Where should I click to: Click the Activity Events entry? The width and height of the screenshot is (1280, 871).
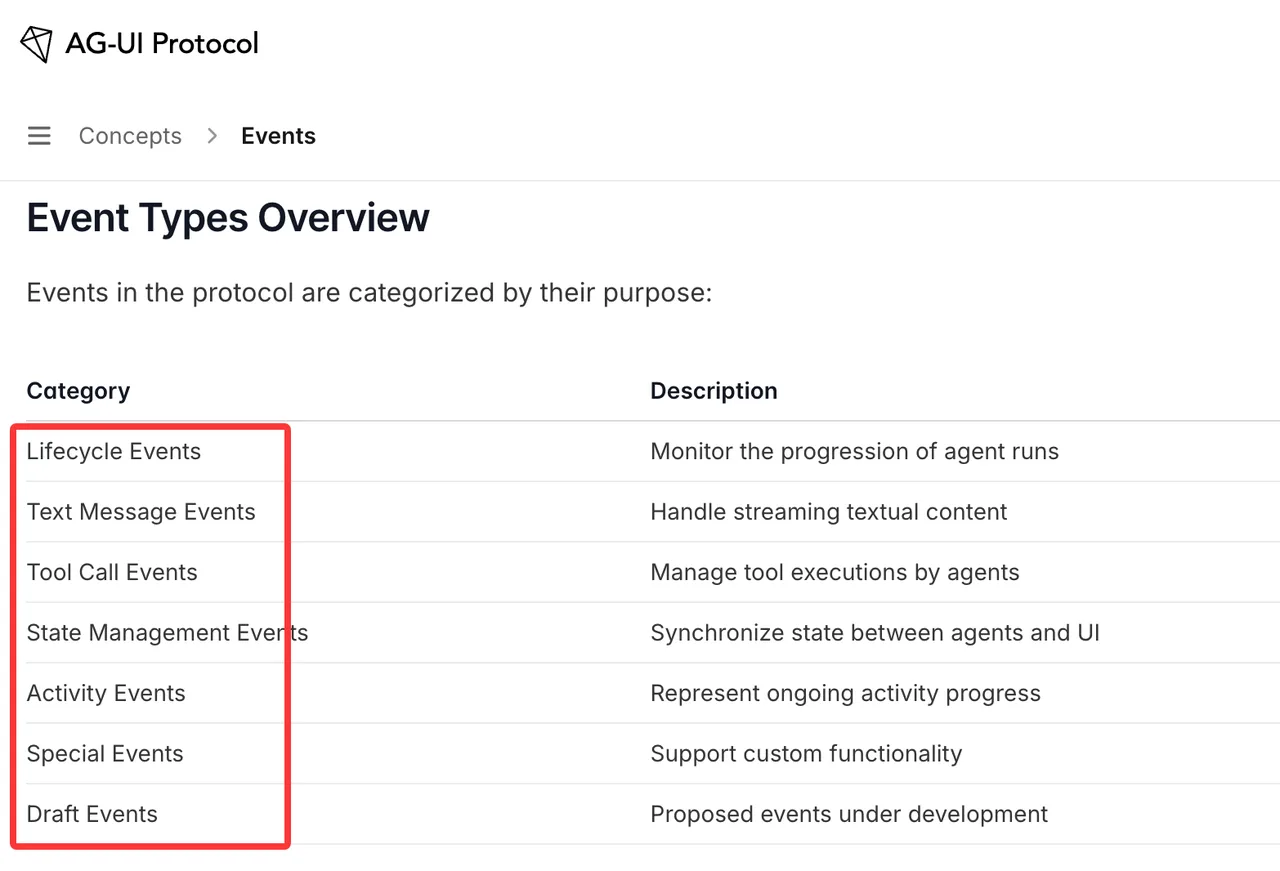[106, 694]
